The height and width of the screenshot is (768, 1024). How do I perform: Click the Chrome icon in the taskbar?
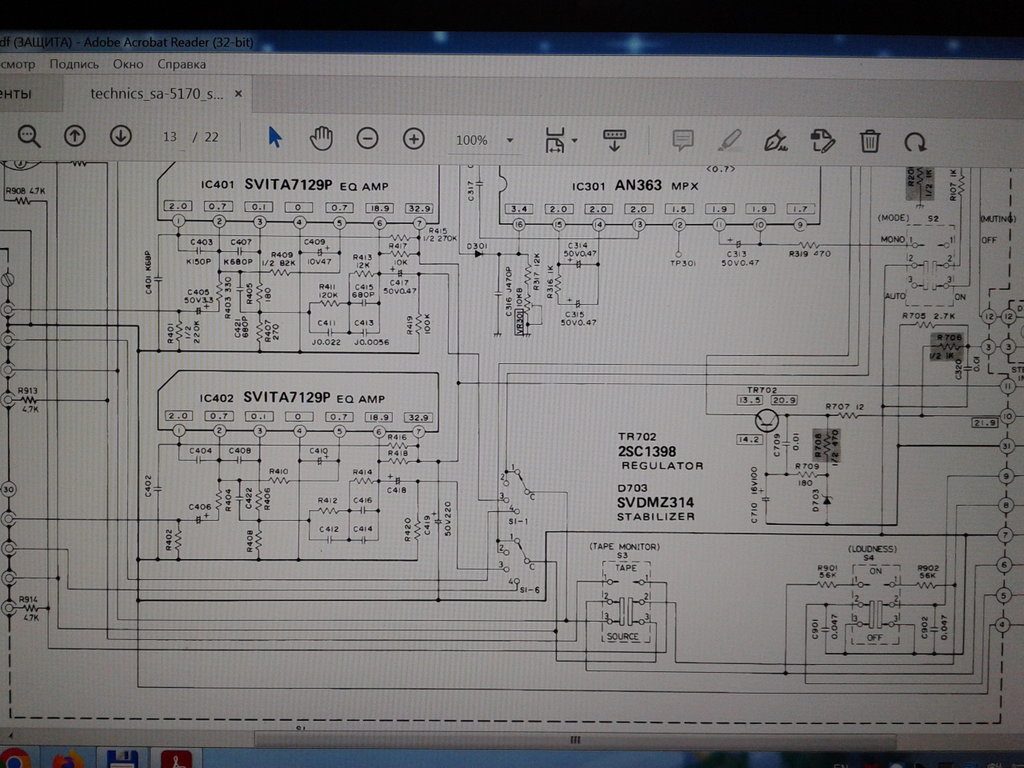pos(14,760)
